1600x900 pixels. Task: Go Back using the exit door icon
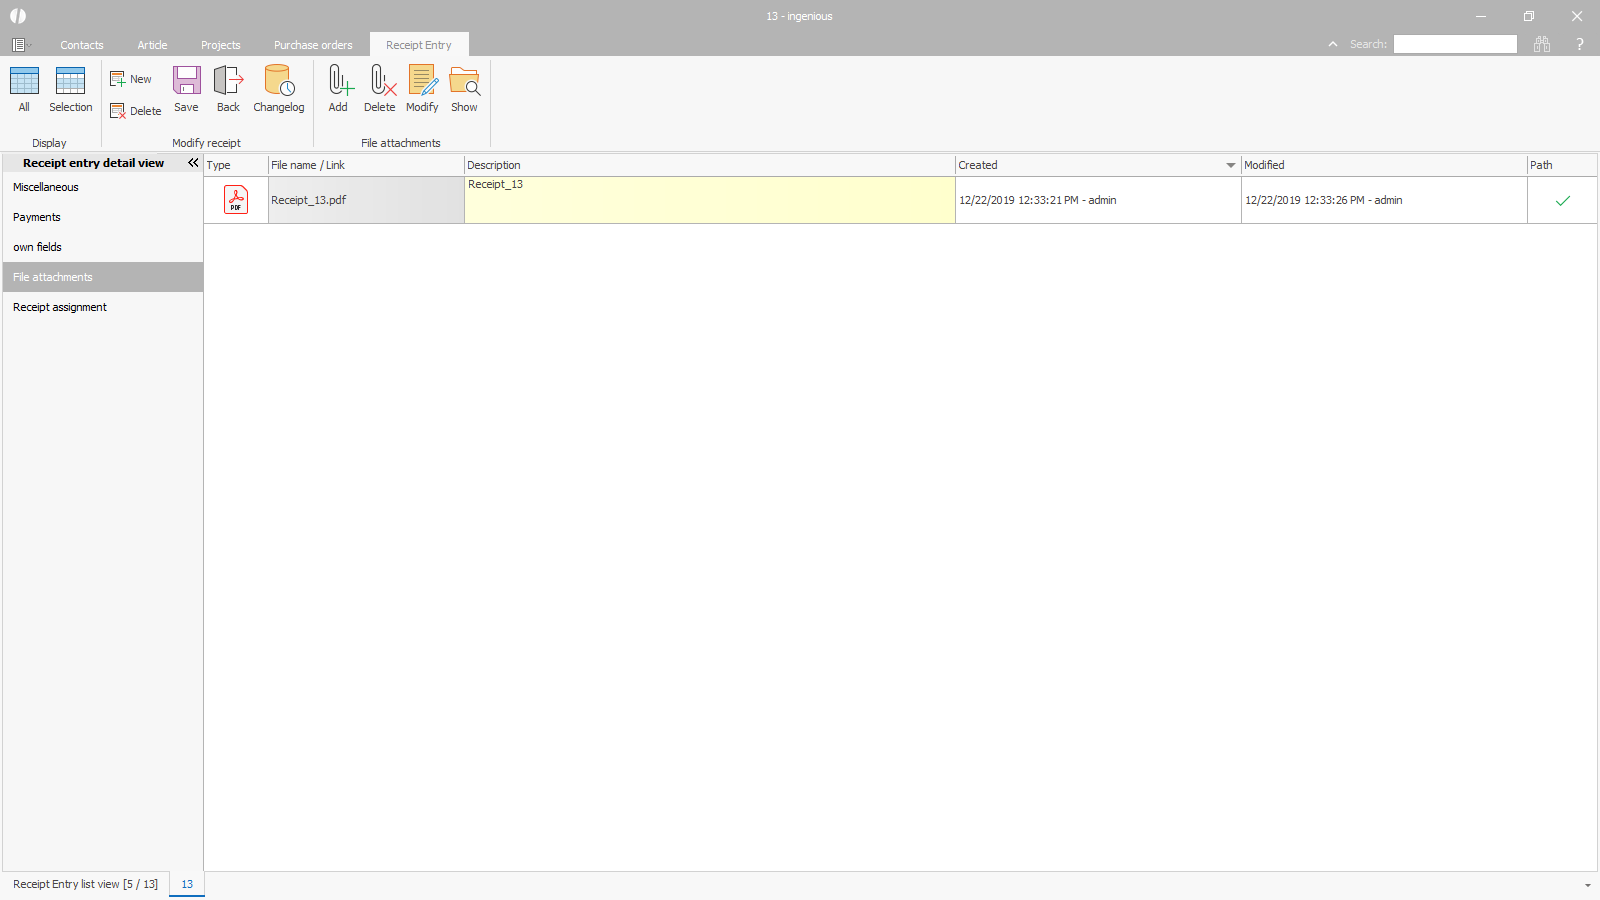click(228, 82)
